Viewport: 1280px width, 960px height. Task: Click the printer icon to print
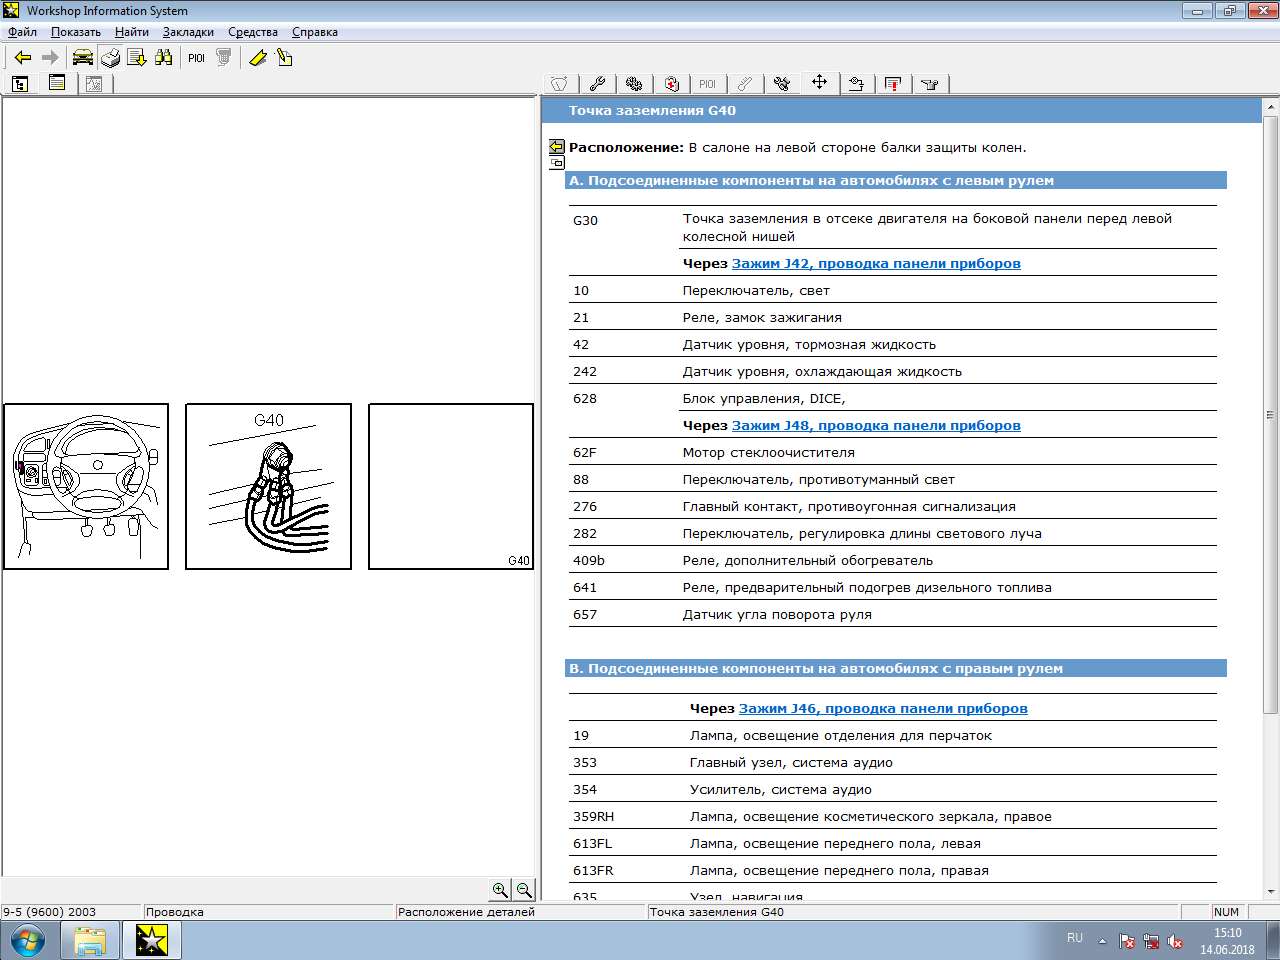click(110, 58)
